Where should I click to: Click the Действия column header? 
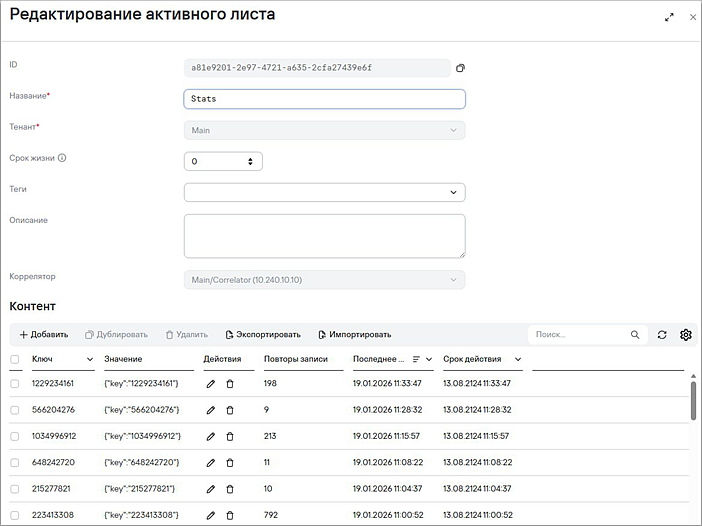click(x=222, y=359)
